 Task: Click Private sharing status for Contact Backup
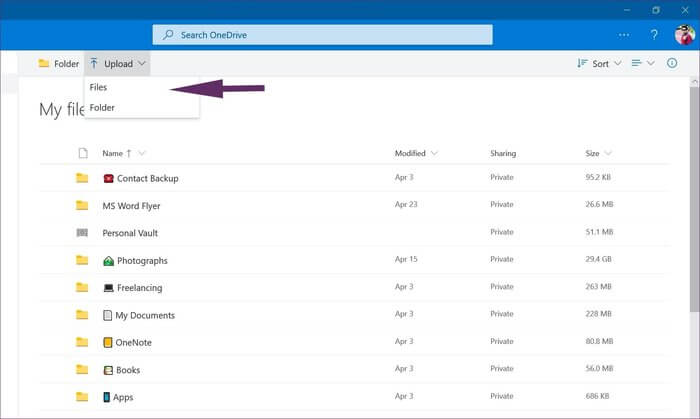click(x=502, y=177)
